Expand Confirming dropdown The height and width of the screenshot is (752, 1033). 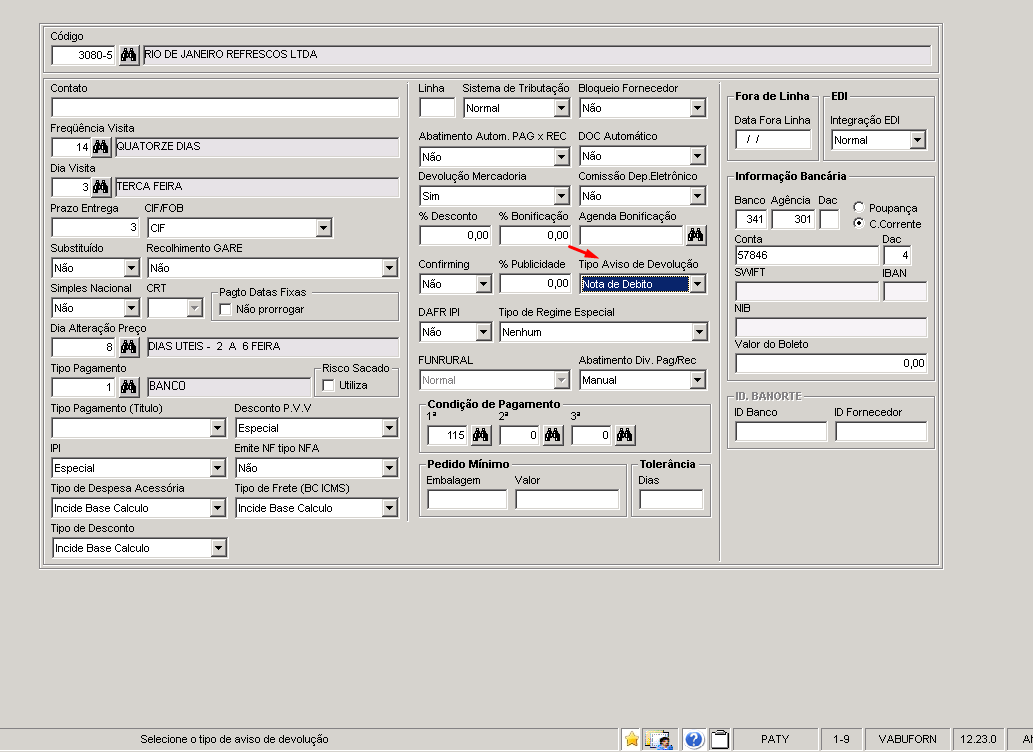484,284
